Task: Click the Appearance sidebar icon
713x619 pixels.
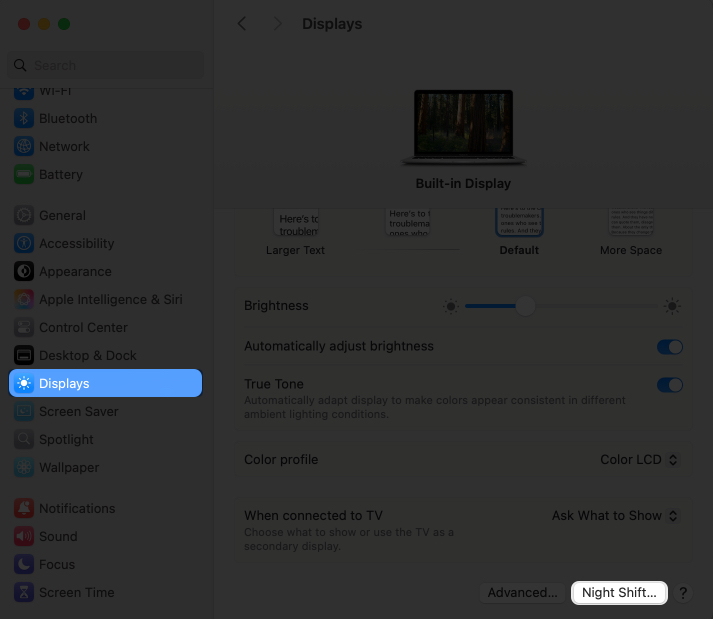Action: (x=24, y=272)
